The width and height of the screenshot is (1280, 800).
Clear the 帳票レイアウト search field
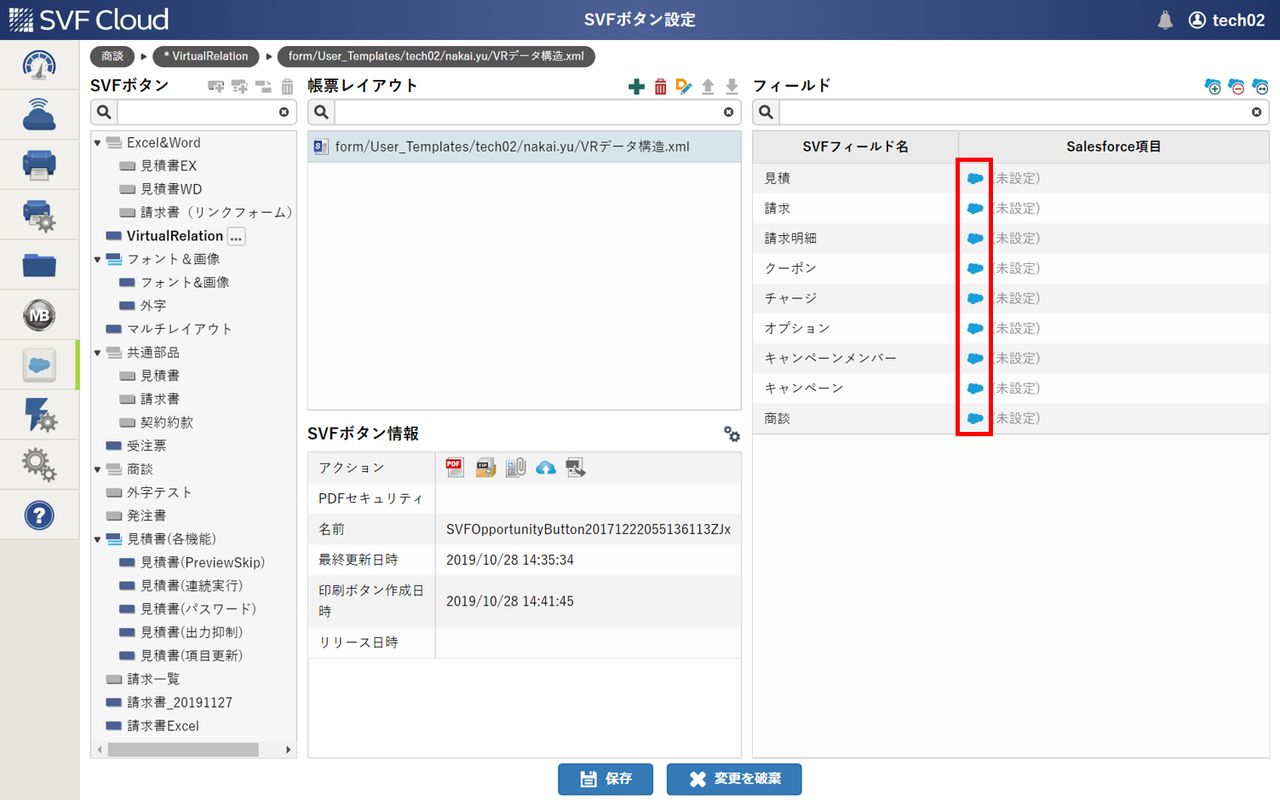tap(729, 112)
